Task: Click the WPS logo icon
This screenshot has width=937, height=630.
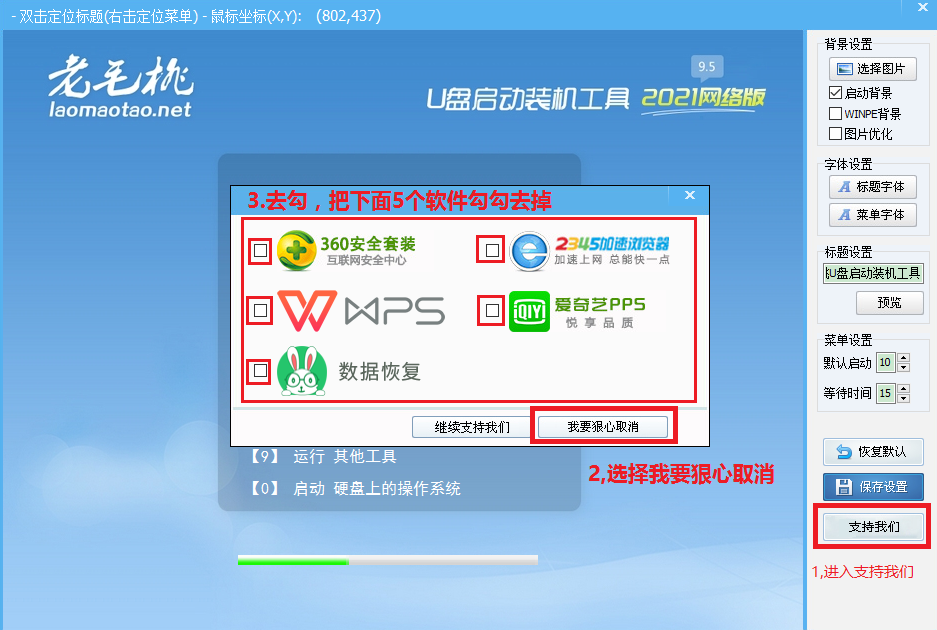Action: coord(304,311)
